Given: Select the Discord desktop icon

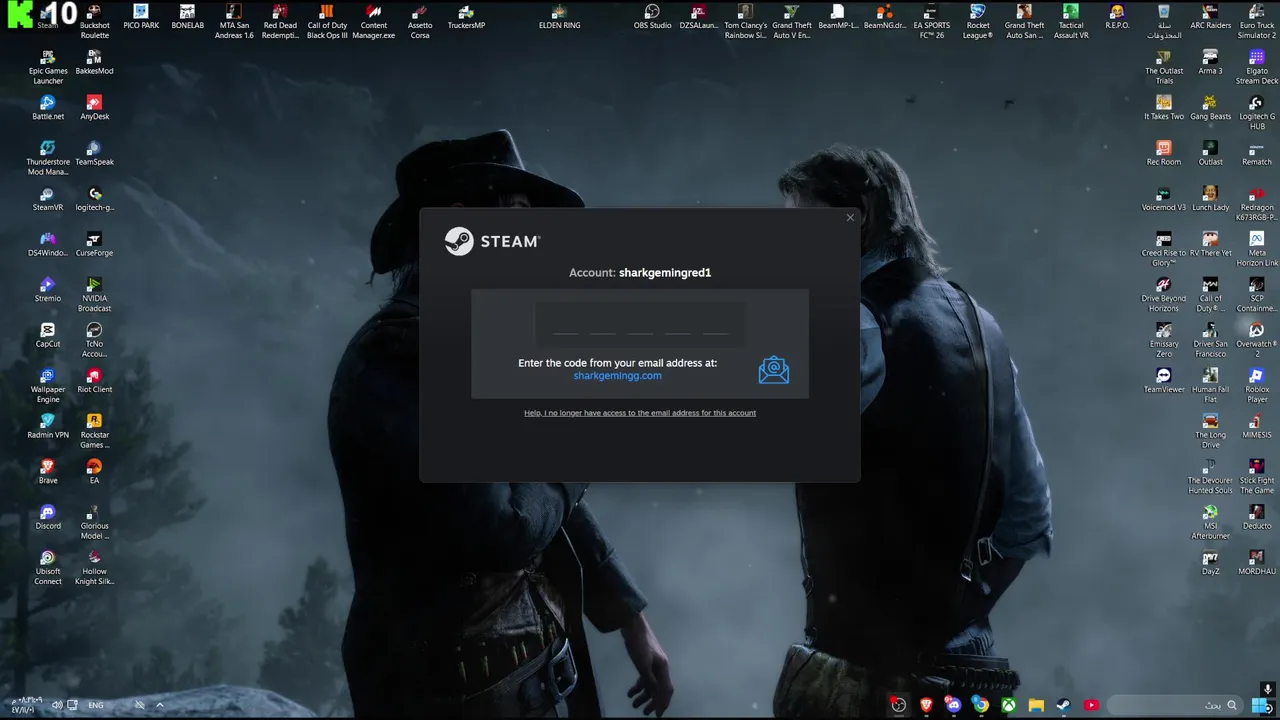Looking at the screenshot, I should point(48,517).
